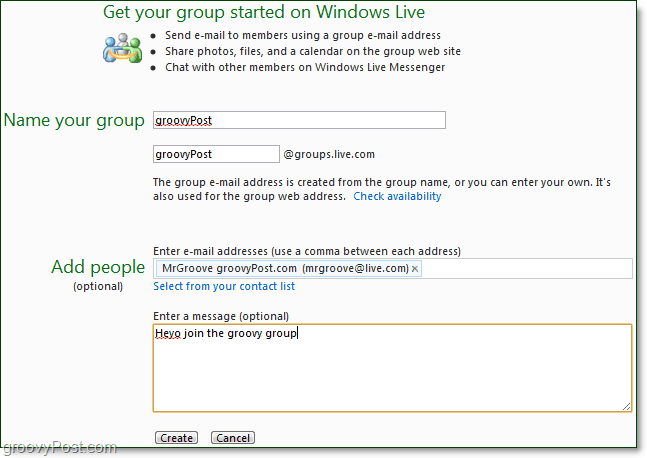This screenshot has height=458, width=647.
Task: Remove MrGroove contact with the x icon
Action: tap(415, 269)
